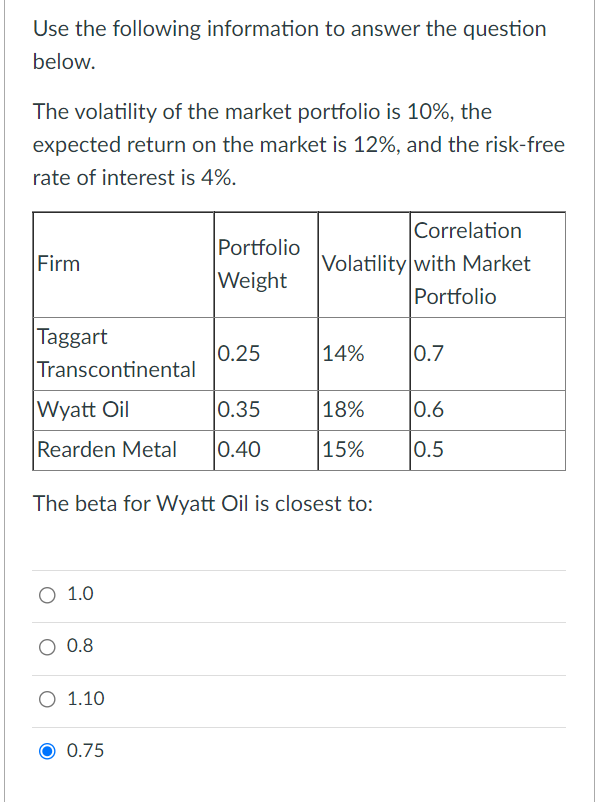The height and width of the screenshot is (802, 597).
Task: Select the 1.0 answer radio button
Action: coord(47,594)
